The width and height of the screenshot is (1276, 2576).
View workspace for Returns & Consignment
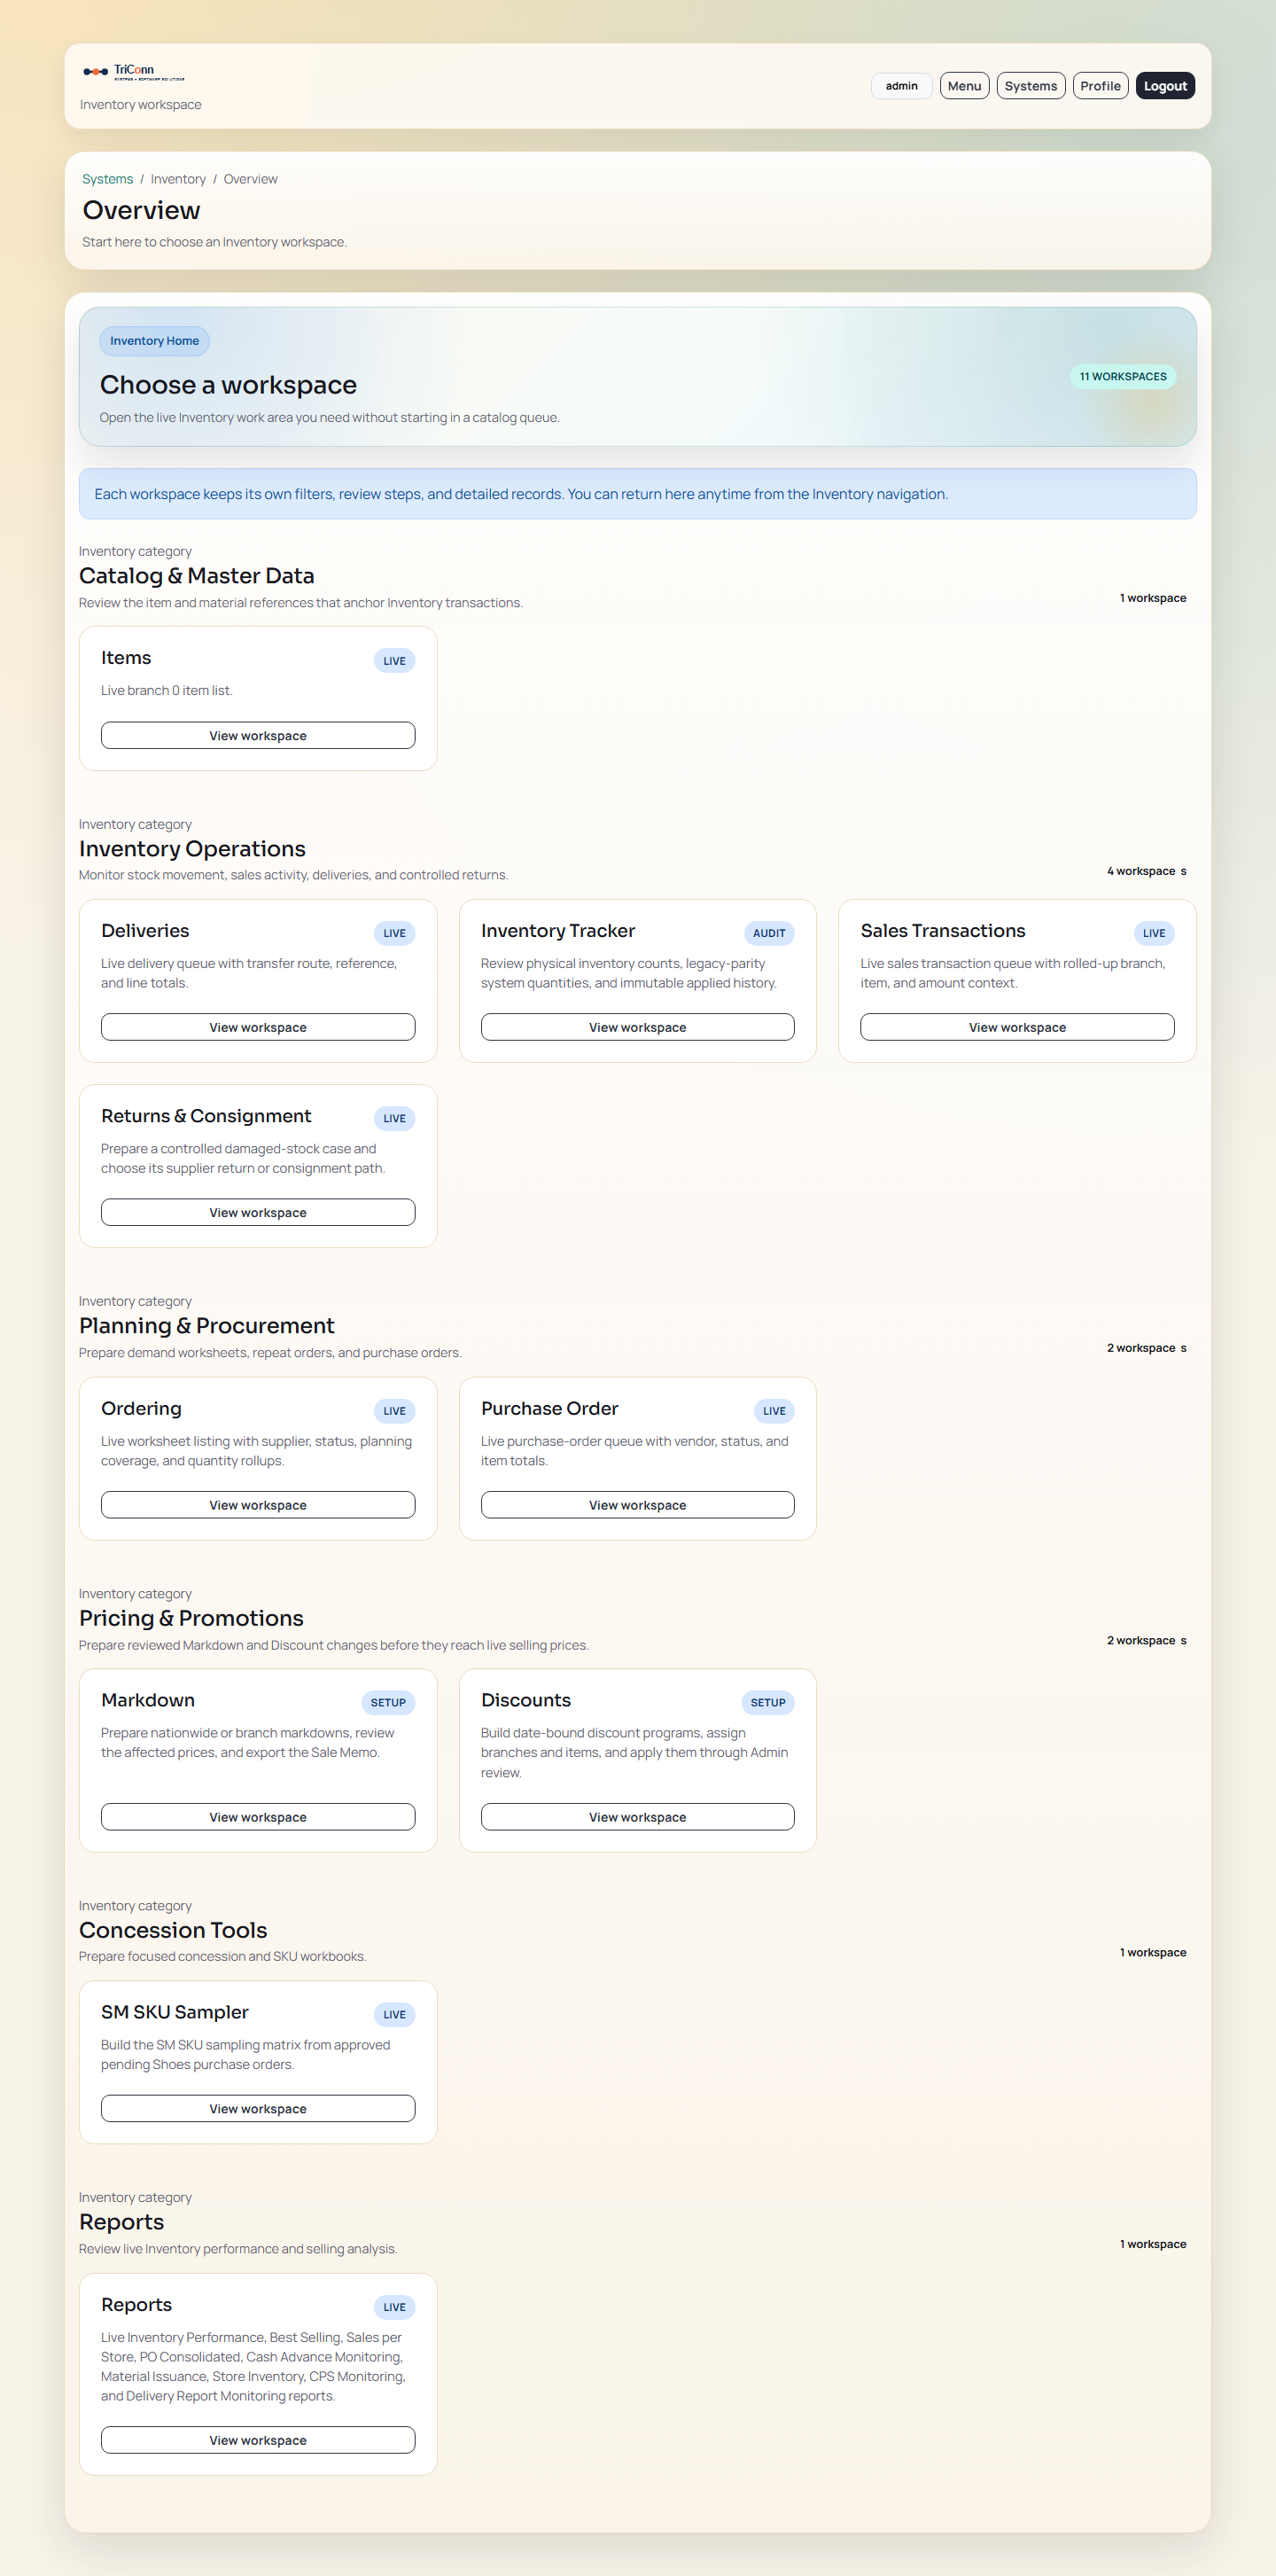(258, 1212)
